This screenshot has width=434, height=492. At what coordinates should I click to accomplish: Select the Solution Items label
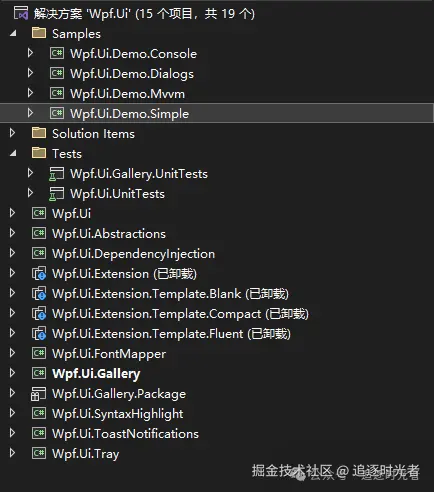(93, 134)
